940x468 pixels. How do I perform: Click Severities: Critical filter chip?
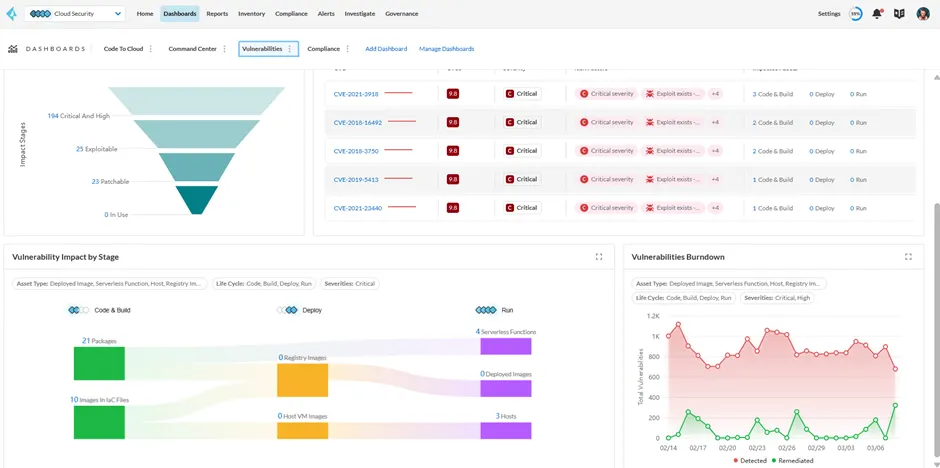click(350, 284)
